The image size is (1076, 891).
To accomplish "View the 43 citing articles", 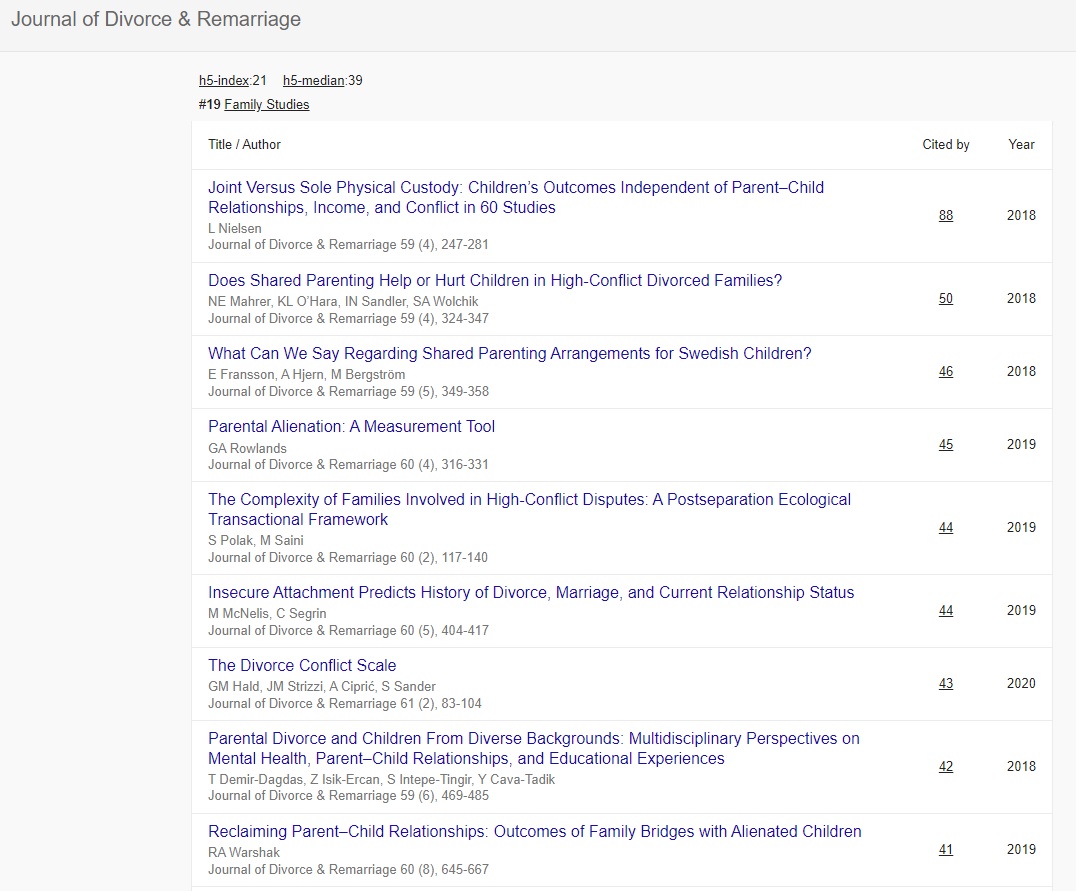I will [946, 684].
